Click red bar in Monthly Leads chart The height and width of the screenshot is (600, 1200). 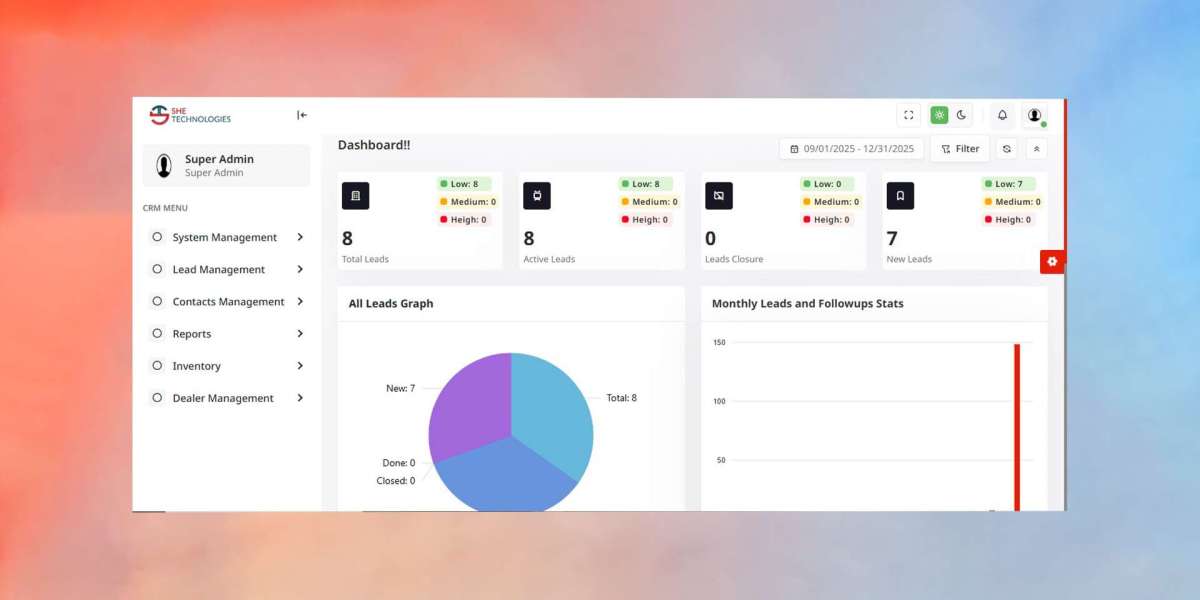[1017, 427]
